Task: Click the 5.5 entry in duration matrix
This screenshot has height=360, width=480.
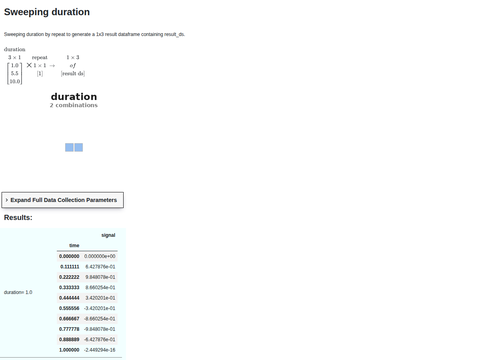Action: [15, 73]
